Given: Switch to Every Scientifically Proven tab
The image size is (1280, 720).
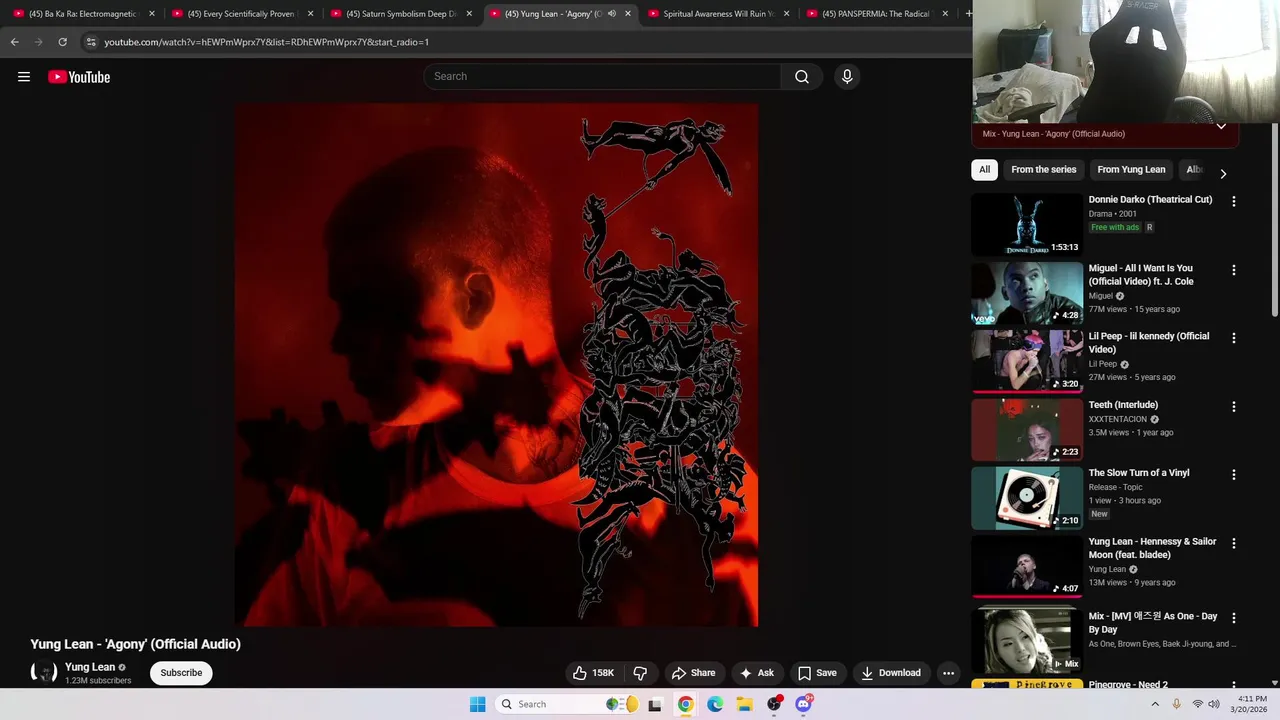Looking at the screenshot, I should click(x=240, y=14).
